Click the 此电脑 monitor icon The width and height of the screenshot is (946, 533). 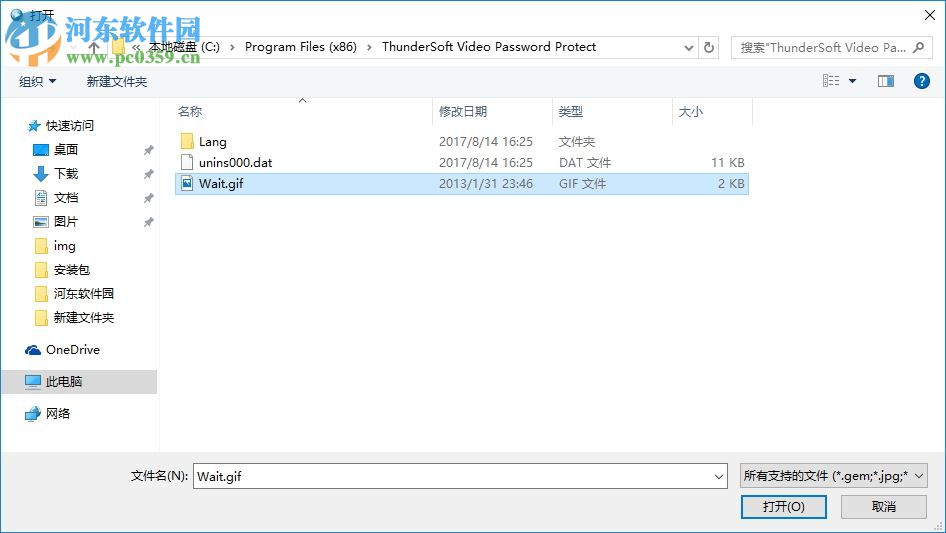[x=33, y=381]
